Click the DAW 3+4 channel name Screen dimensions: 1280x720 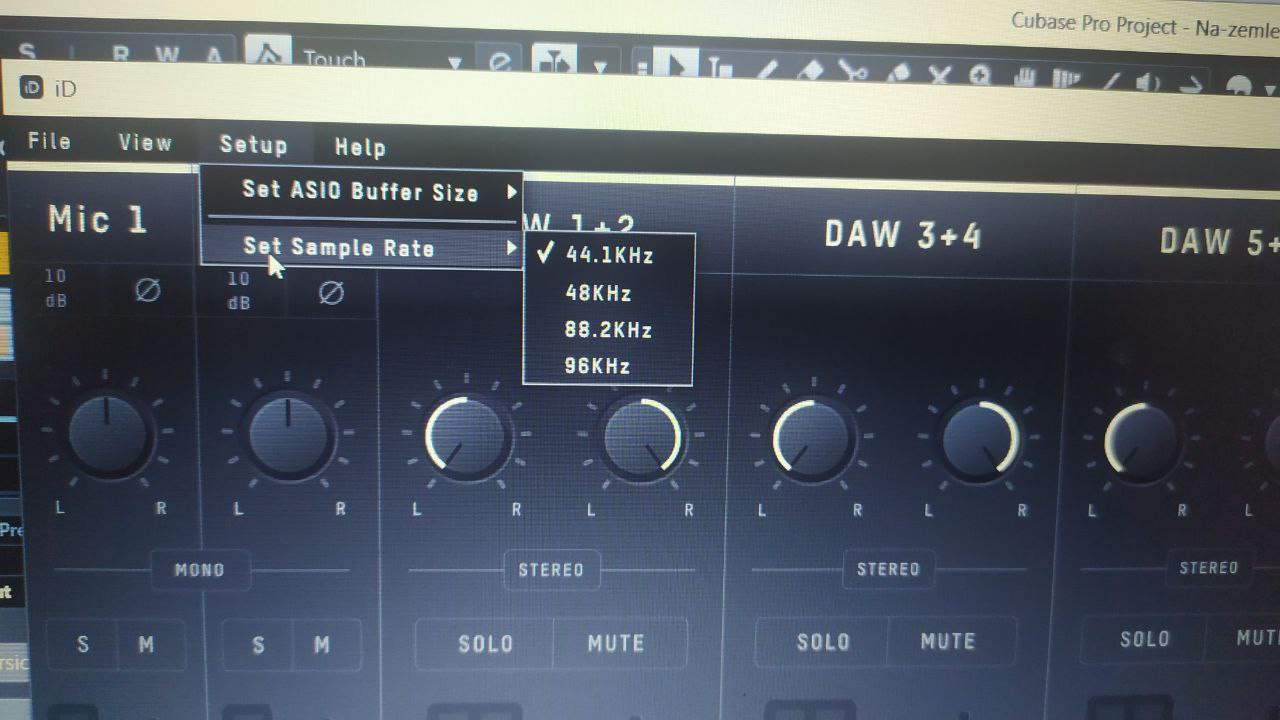903,234
